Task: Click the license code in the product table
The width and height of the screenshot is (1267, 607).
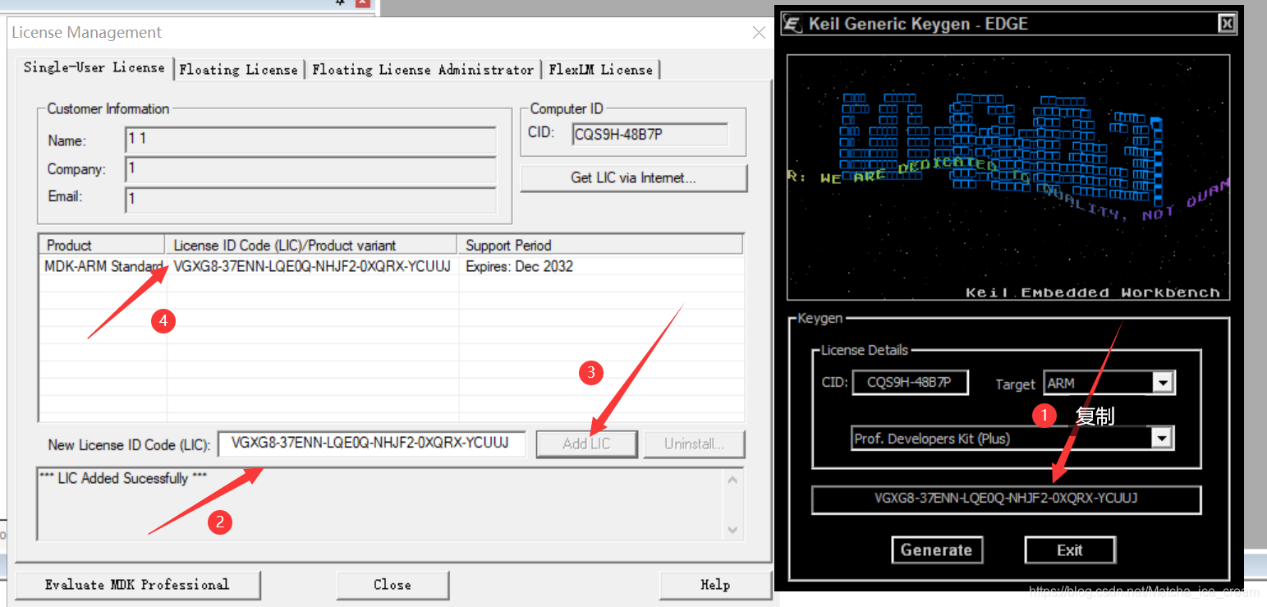Action: coord(312,267)
